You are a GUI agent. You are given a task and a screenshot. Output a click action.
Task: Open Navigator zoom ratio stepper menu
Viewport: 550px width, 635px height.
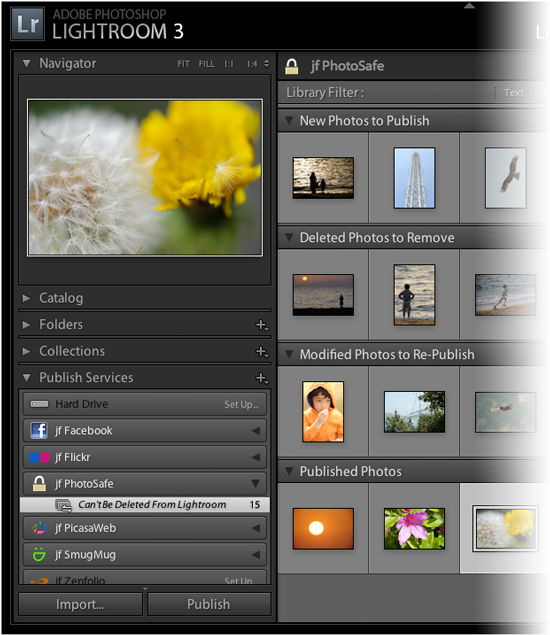pos(266,64)
